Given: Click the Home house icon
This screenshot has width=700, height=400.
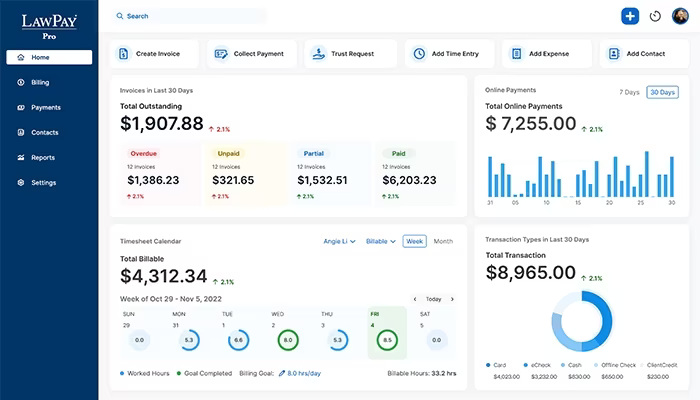Looking at the screenshot, I should (21, 57).
